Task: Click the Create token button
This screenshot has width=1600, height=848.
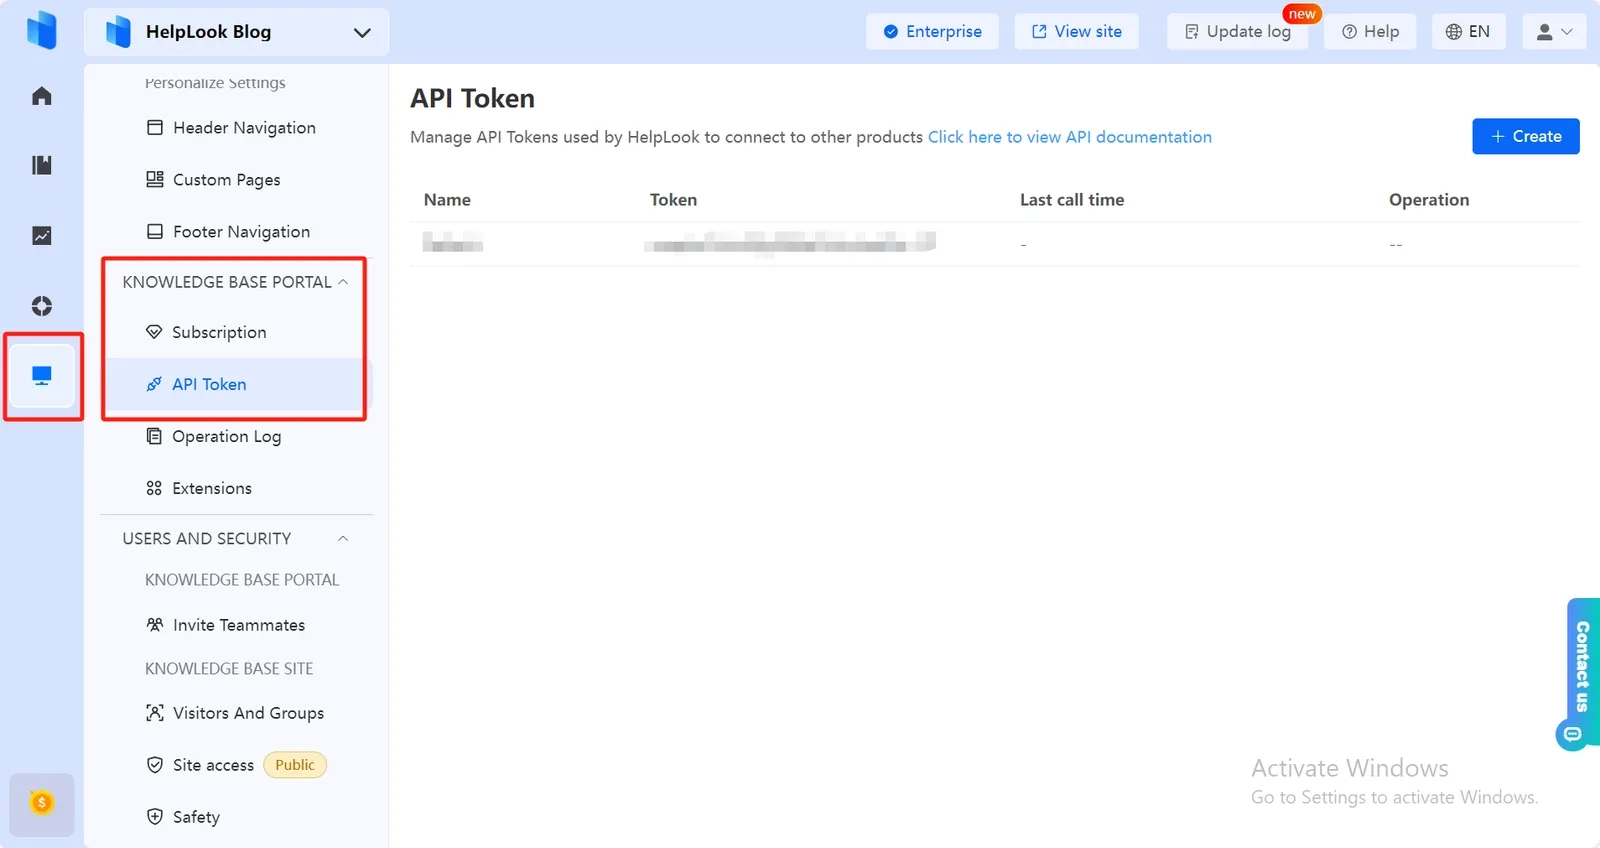Action: (x=1525, y=136)
